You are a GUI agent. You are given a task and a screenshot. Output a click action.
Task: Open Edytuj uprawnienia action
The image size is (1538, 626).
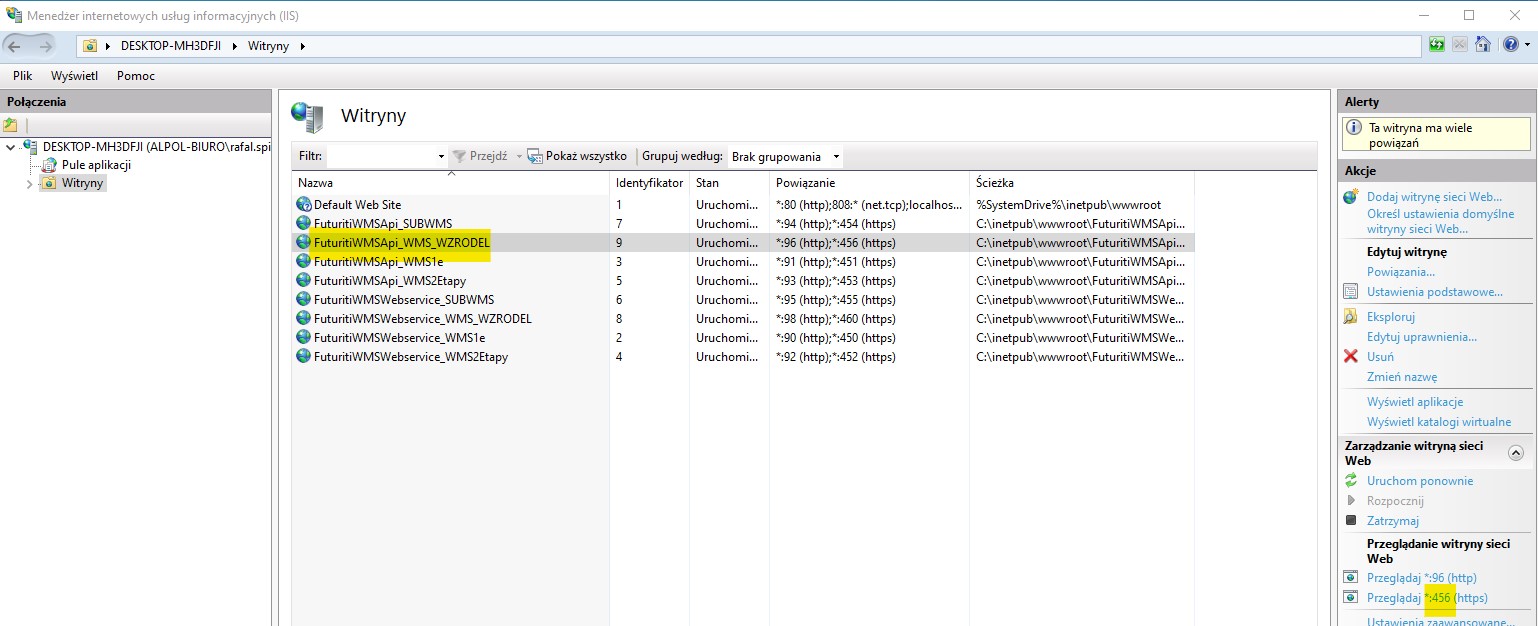tap(1421, 337)
